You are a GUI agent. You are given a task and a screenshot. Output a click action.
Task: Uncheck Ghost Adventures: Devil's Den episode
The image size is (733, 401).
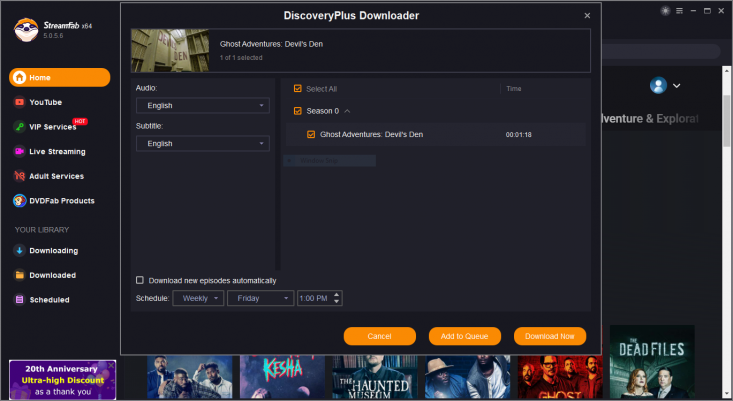pos(311,135)
